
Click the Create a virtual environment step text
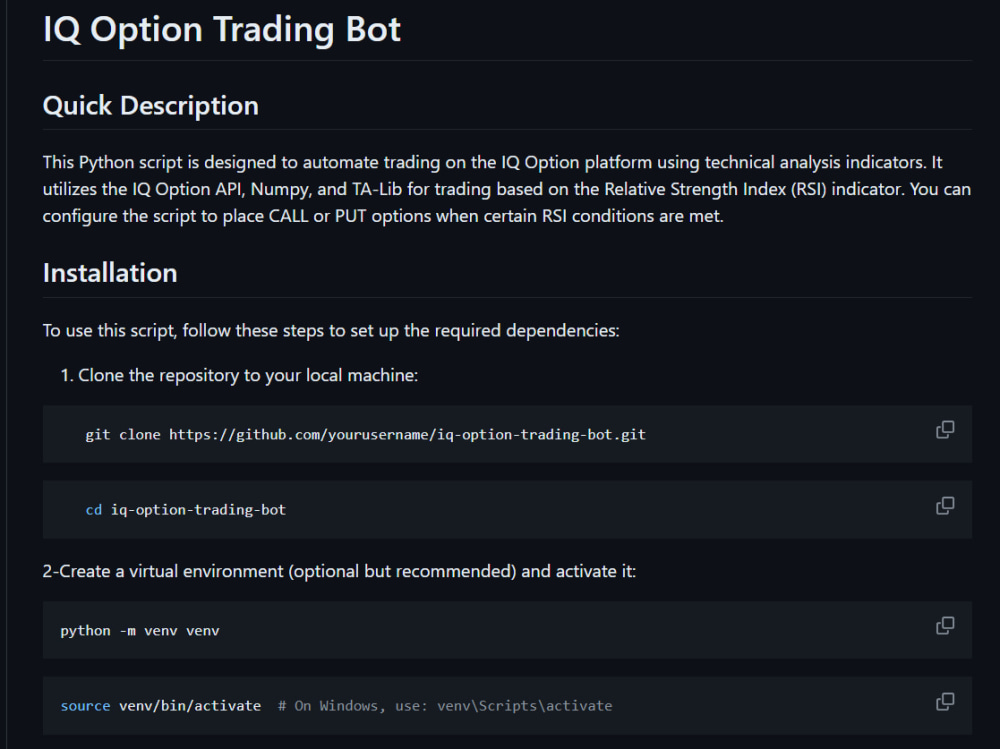click(x=340, y=572)
